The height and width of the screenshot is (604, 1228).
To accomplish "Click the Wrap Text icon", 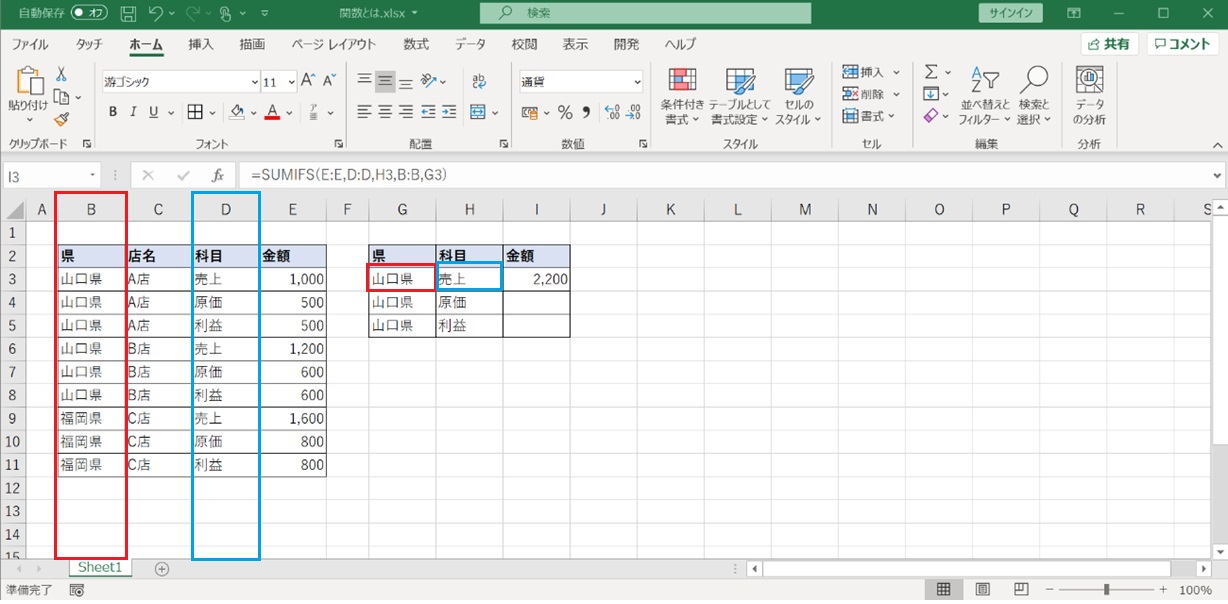I will [x=479, y=81].
